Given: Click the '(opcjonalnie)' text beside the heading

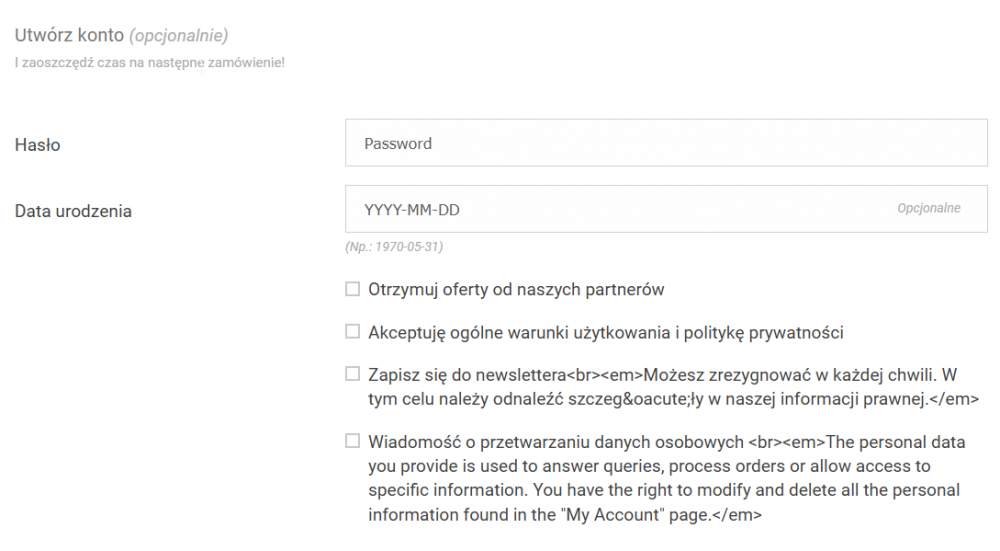Looking at the screenshot, I should click(178, 36).
